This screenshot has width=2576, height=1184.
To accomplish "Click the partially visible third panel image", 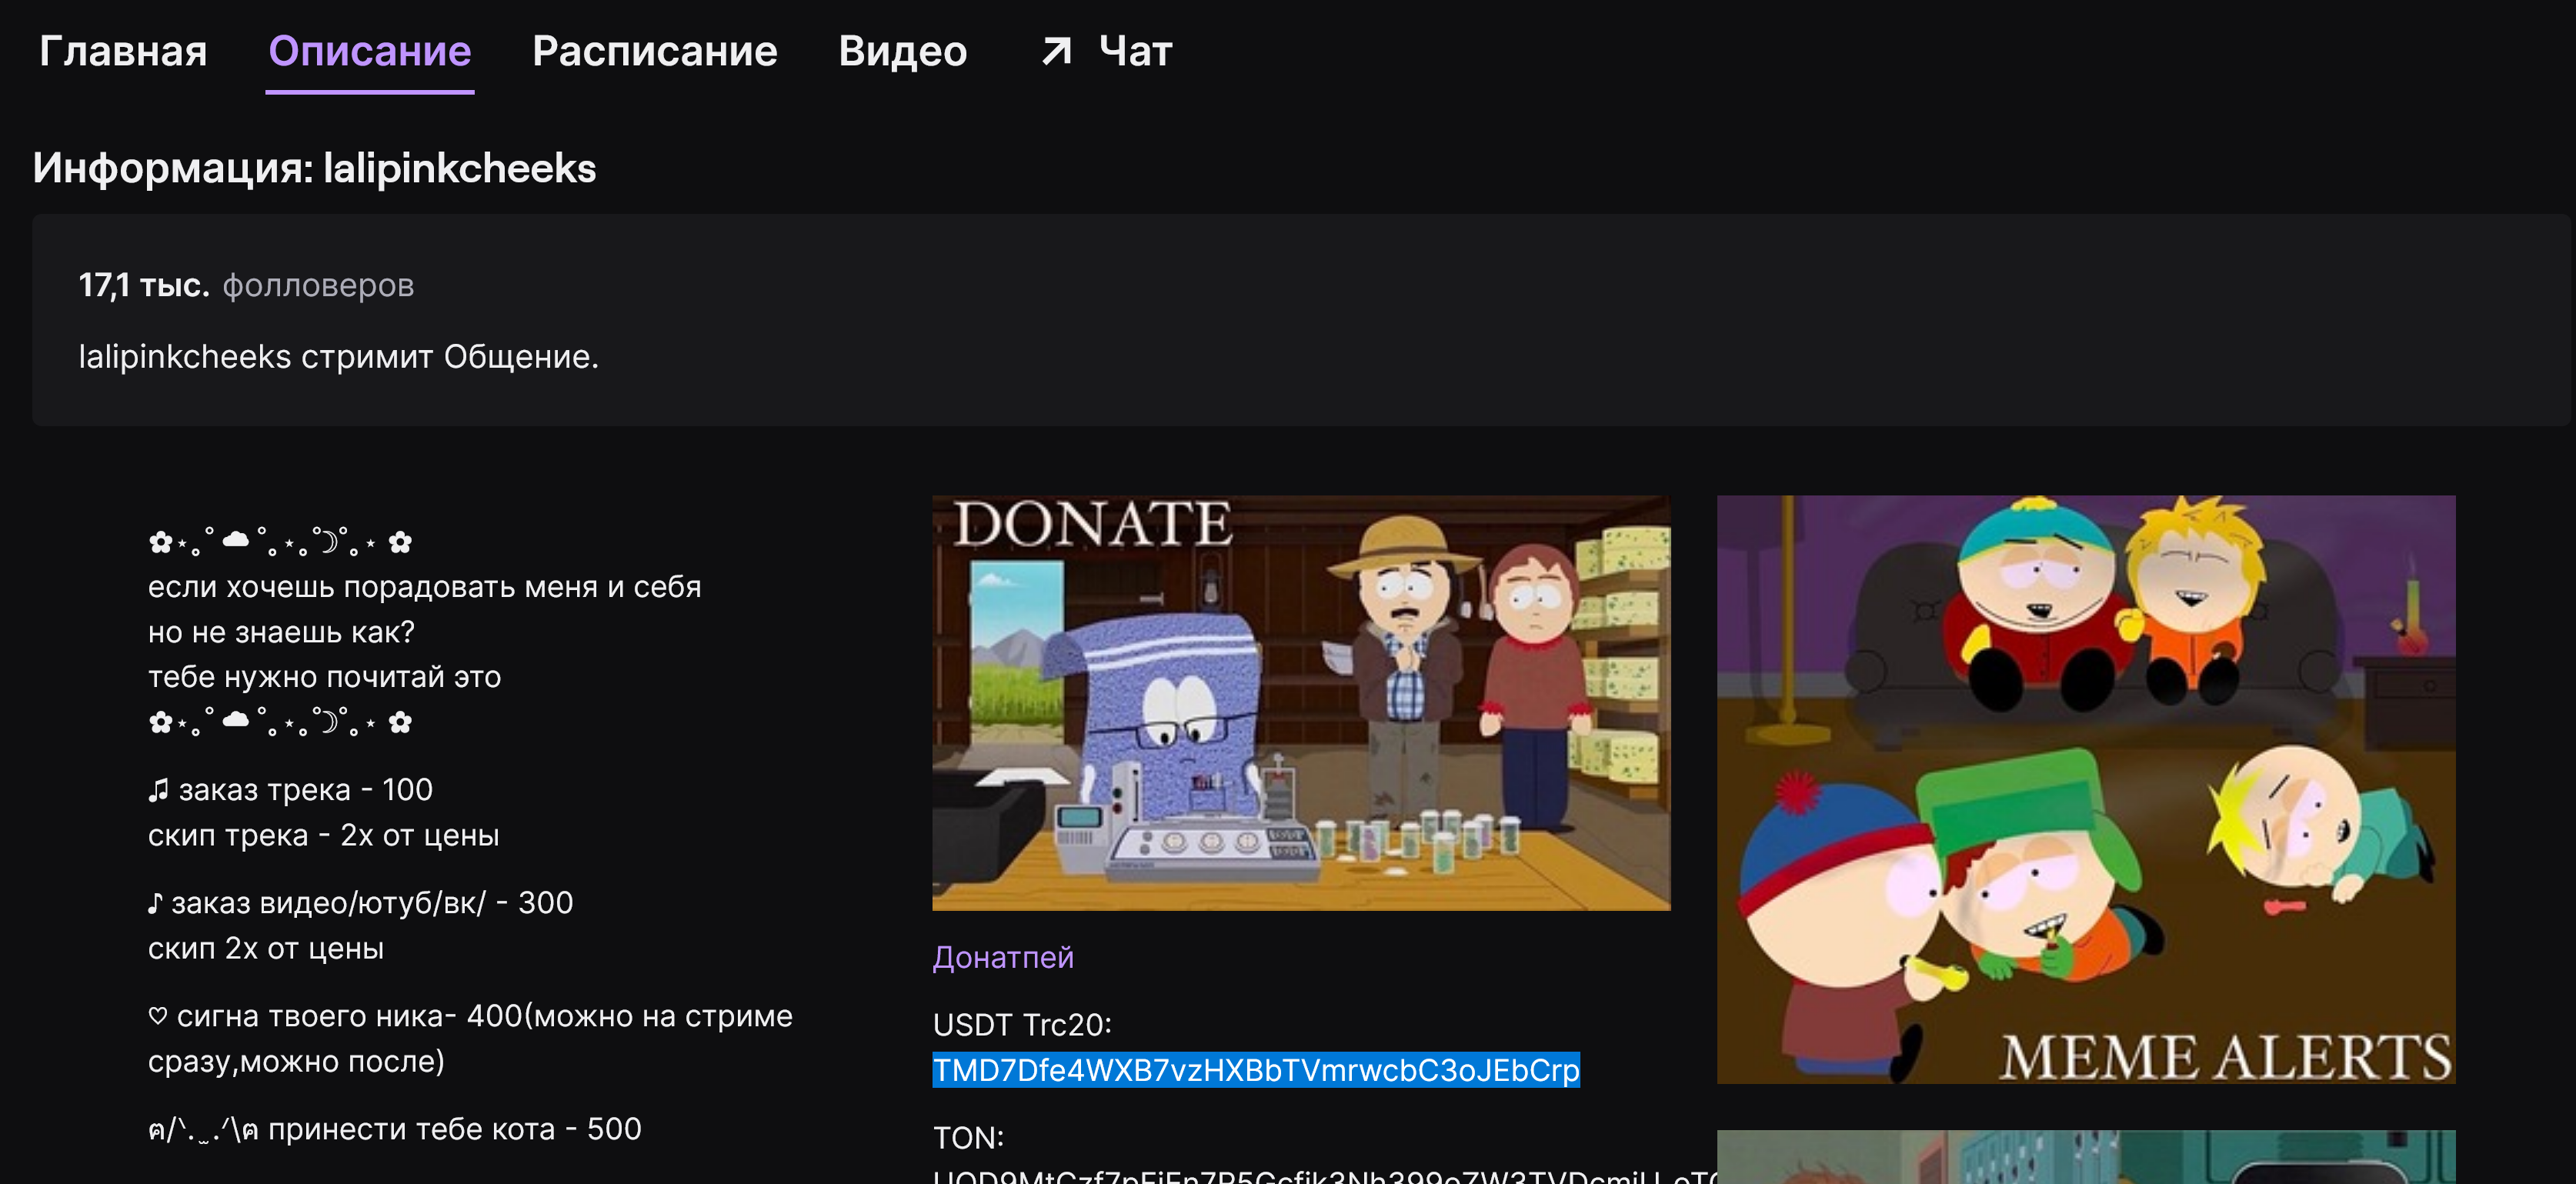I will point(2086,1157).
